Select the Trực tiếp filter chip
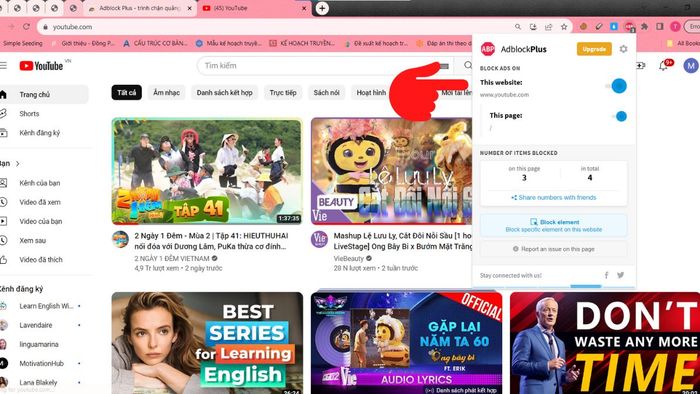Image resolution: width=700 pixels, height=394 pixels. (x=283, y=92)
